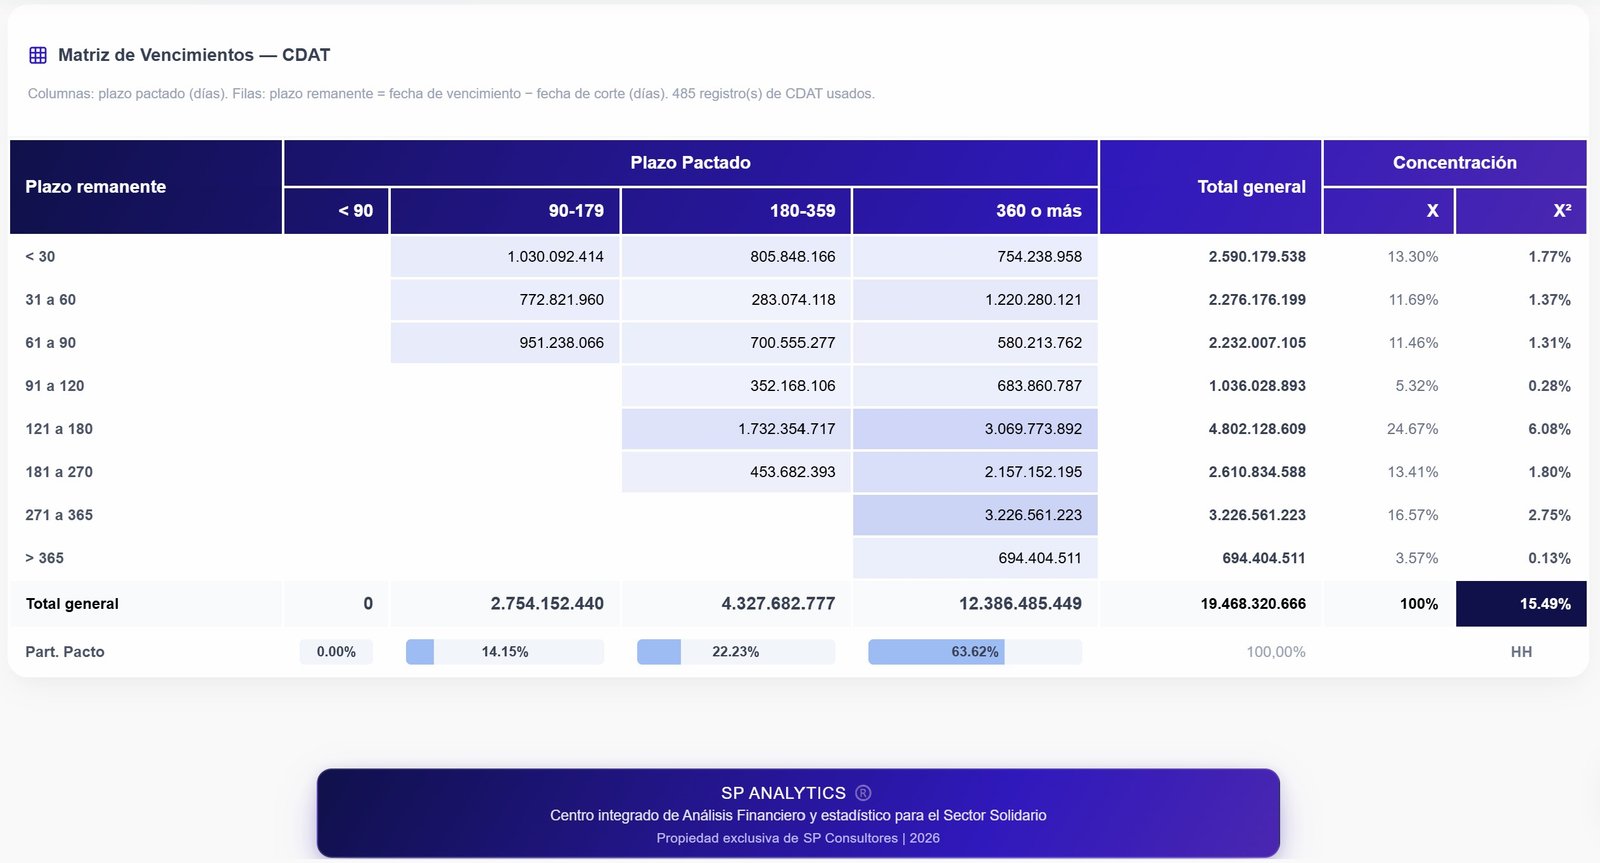This screenshot has width=1600, height=863.
Task: Click the 22.23% participation bar
Action: (x=736, y=652)
